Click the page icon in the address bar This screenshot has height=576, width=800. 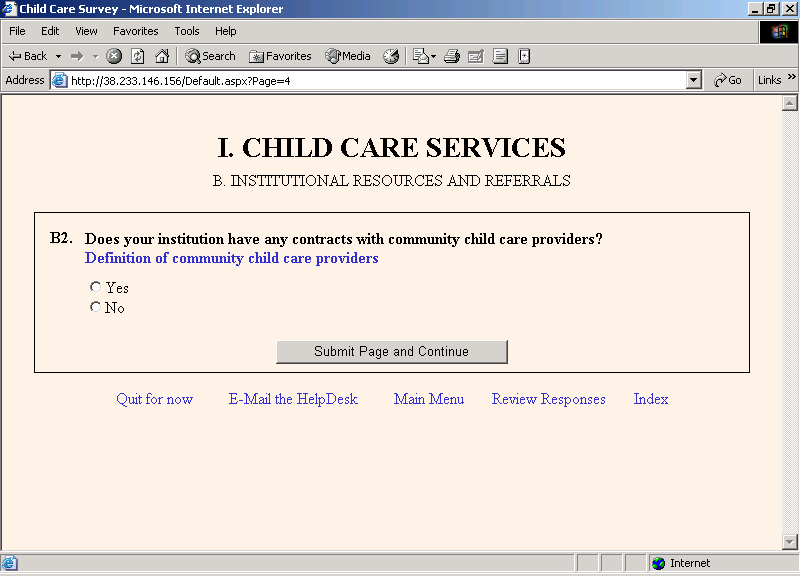60,81
